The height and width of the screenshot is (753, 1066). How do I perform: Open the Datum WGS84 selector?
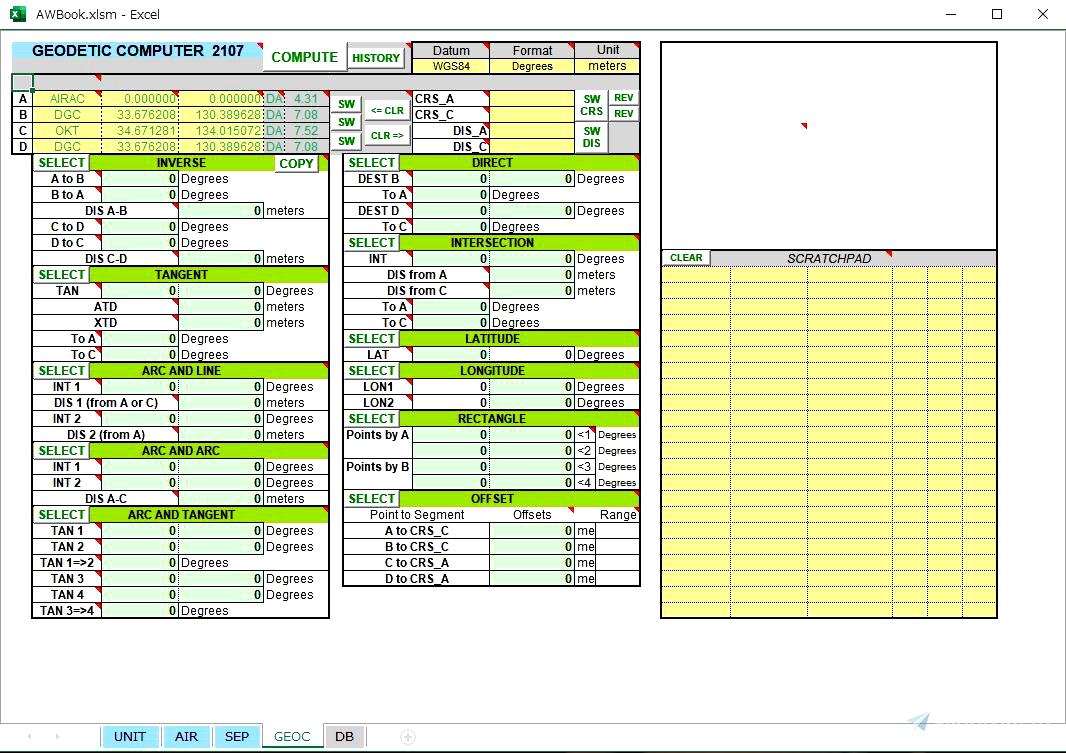[451, 64]
